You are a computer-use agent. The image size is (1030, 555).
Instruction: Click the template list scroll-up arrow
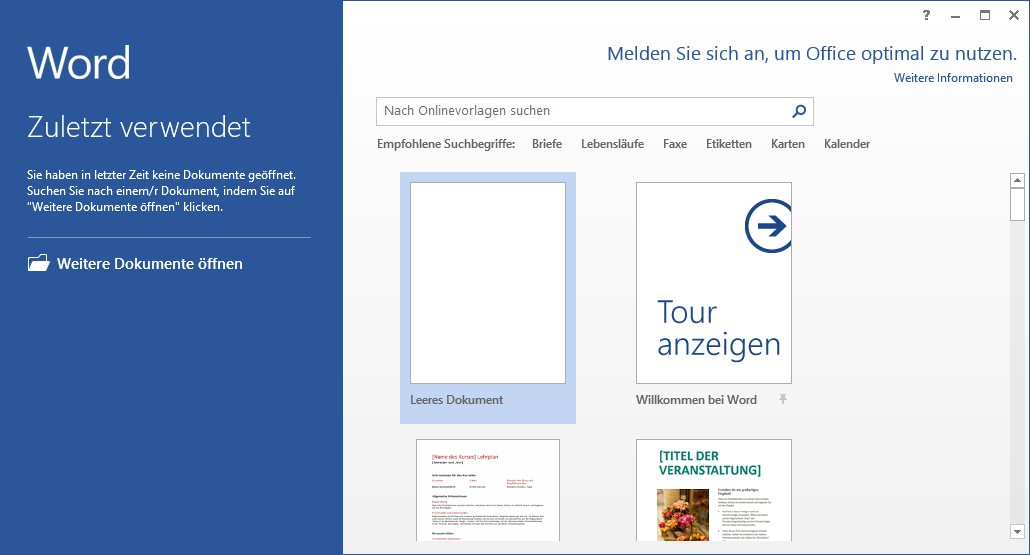tap(1017, 181)
